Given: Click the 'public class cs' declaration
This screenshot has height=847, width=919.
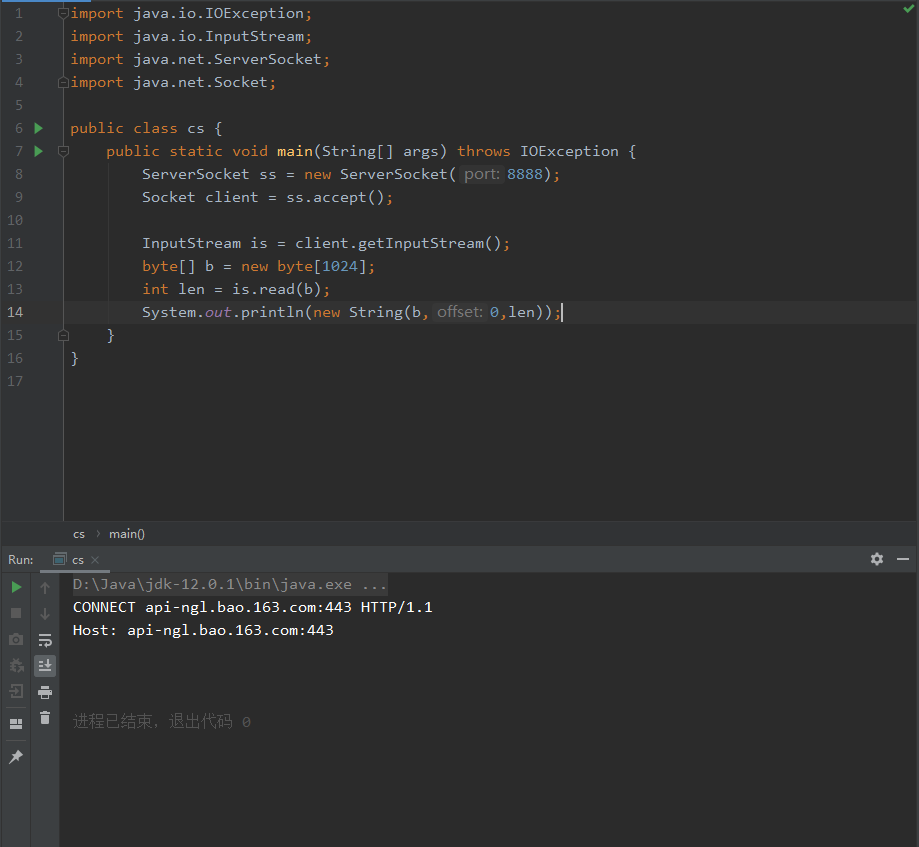Looking at the screenshot, I should (137, 128).
